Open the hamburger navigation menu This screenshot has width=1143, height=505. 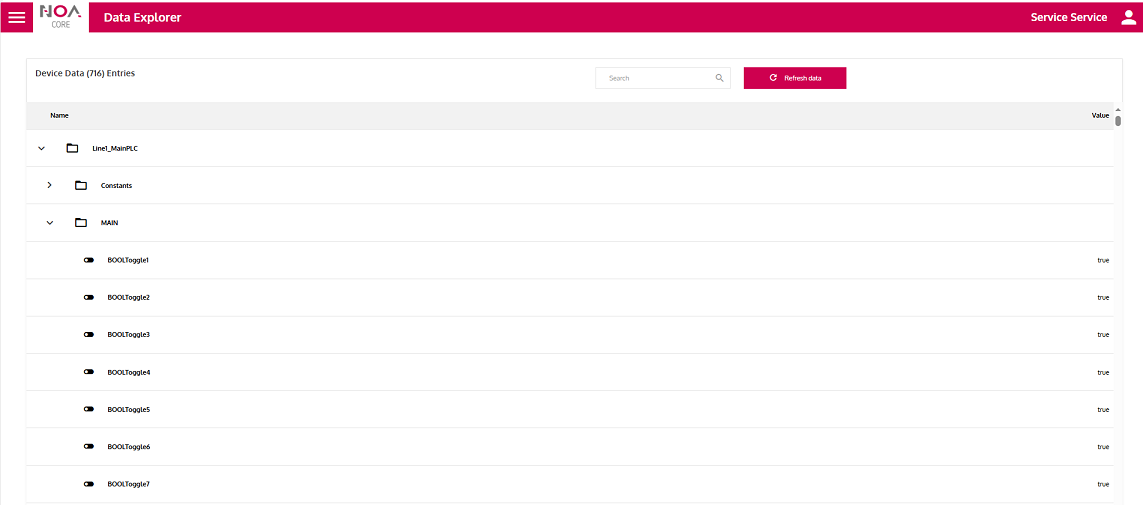(x=16, y=17)
